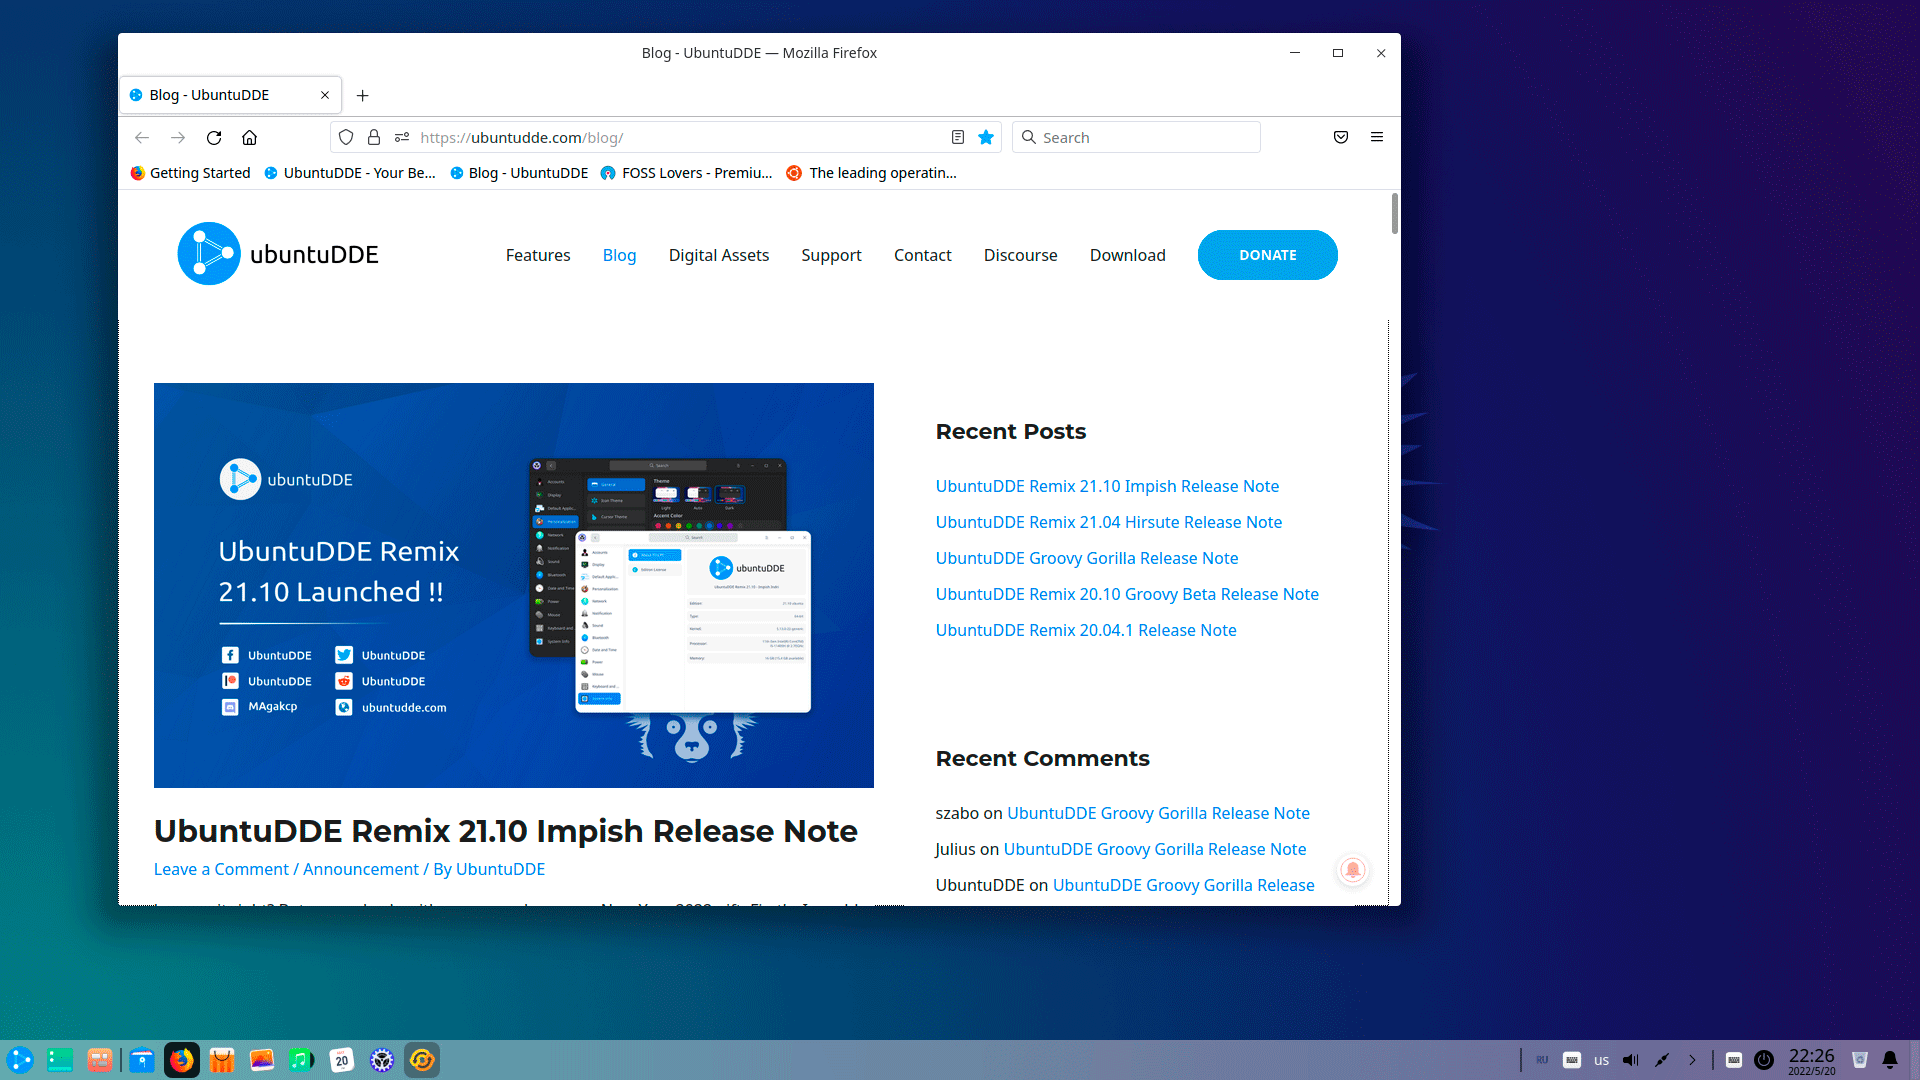Expand the hidden tray icons arrow
The image size is (1920, 1080).
point(1692,1060)
